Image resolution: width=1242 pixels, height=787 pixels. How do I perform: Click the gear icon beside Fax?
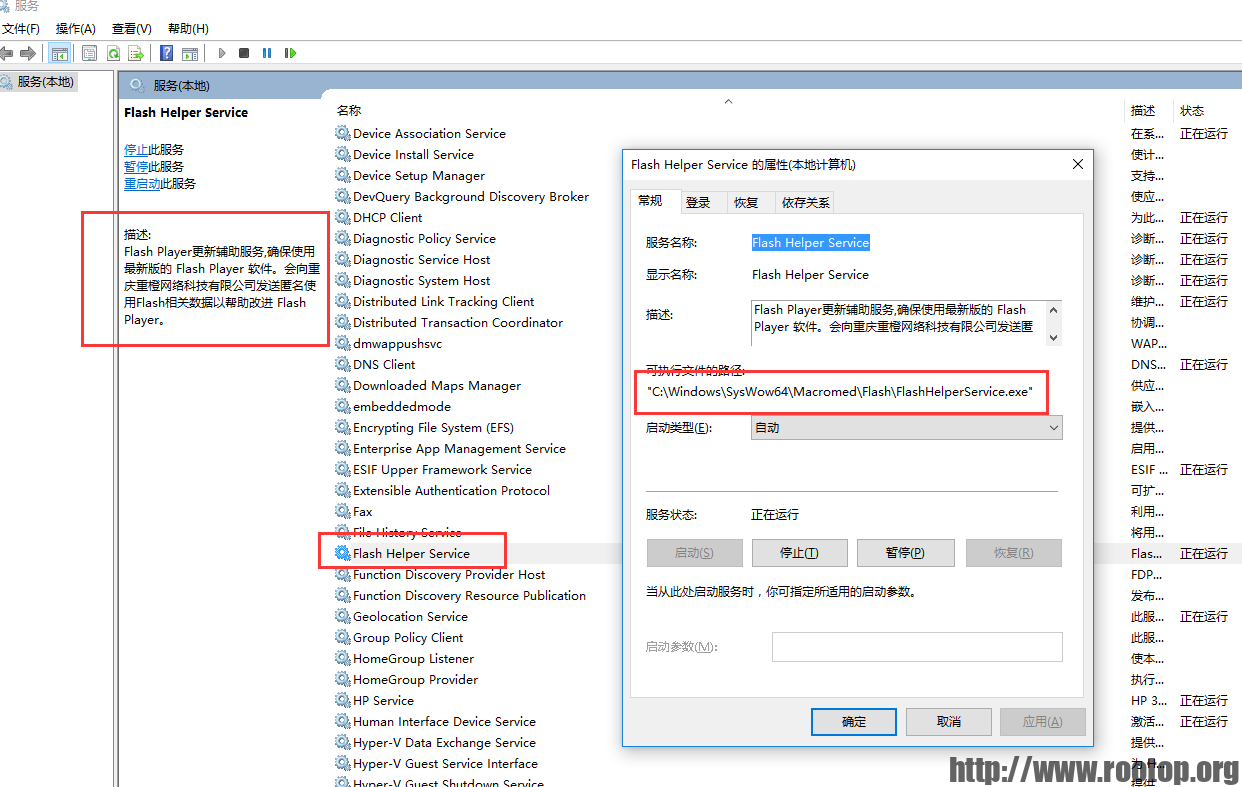(343, 511)
